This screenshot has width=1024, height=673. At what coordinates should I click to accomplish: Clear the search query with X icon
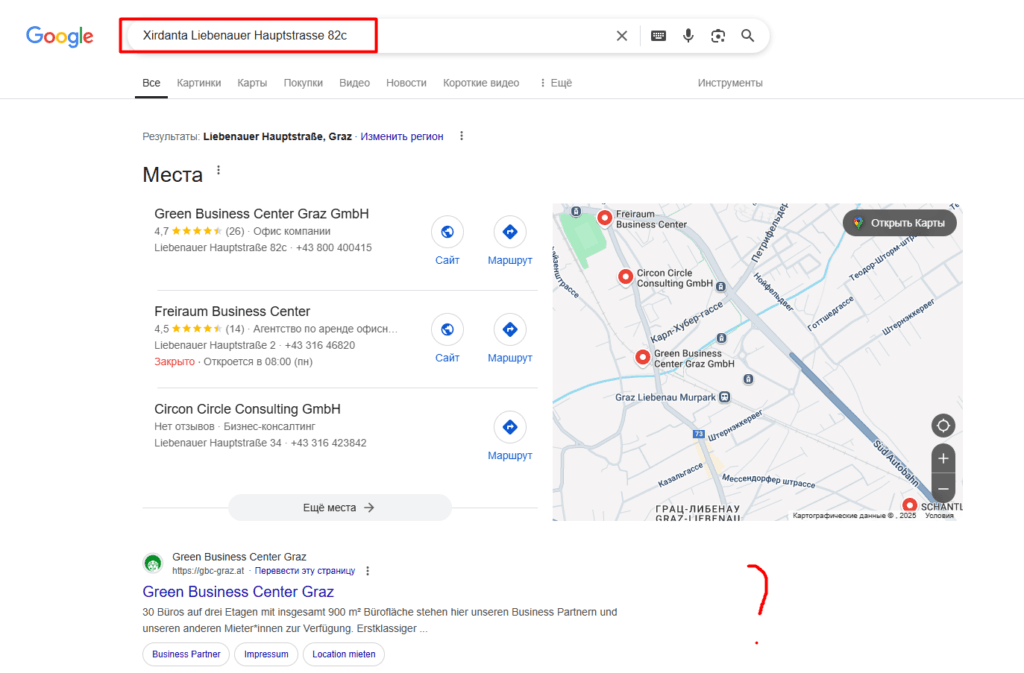[x=622, y=36]
